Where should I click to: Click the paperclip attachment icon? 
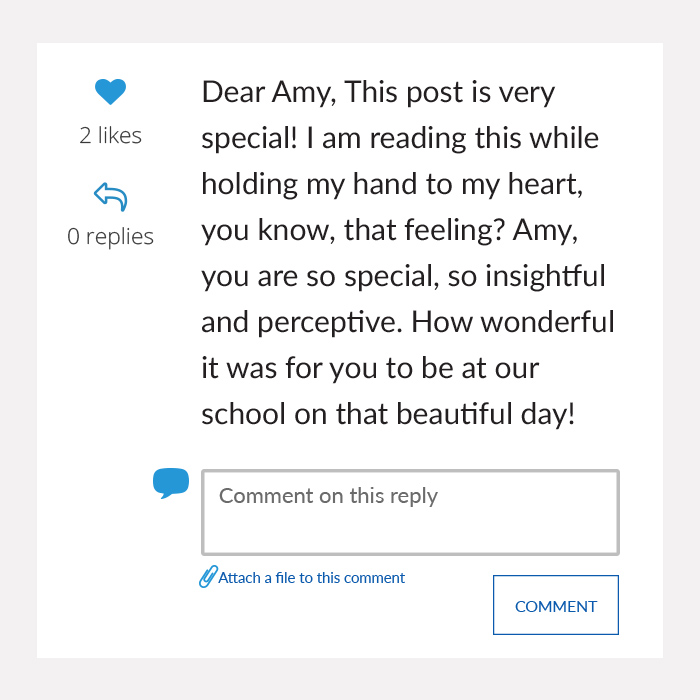point(208,576)
